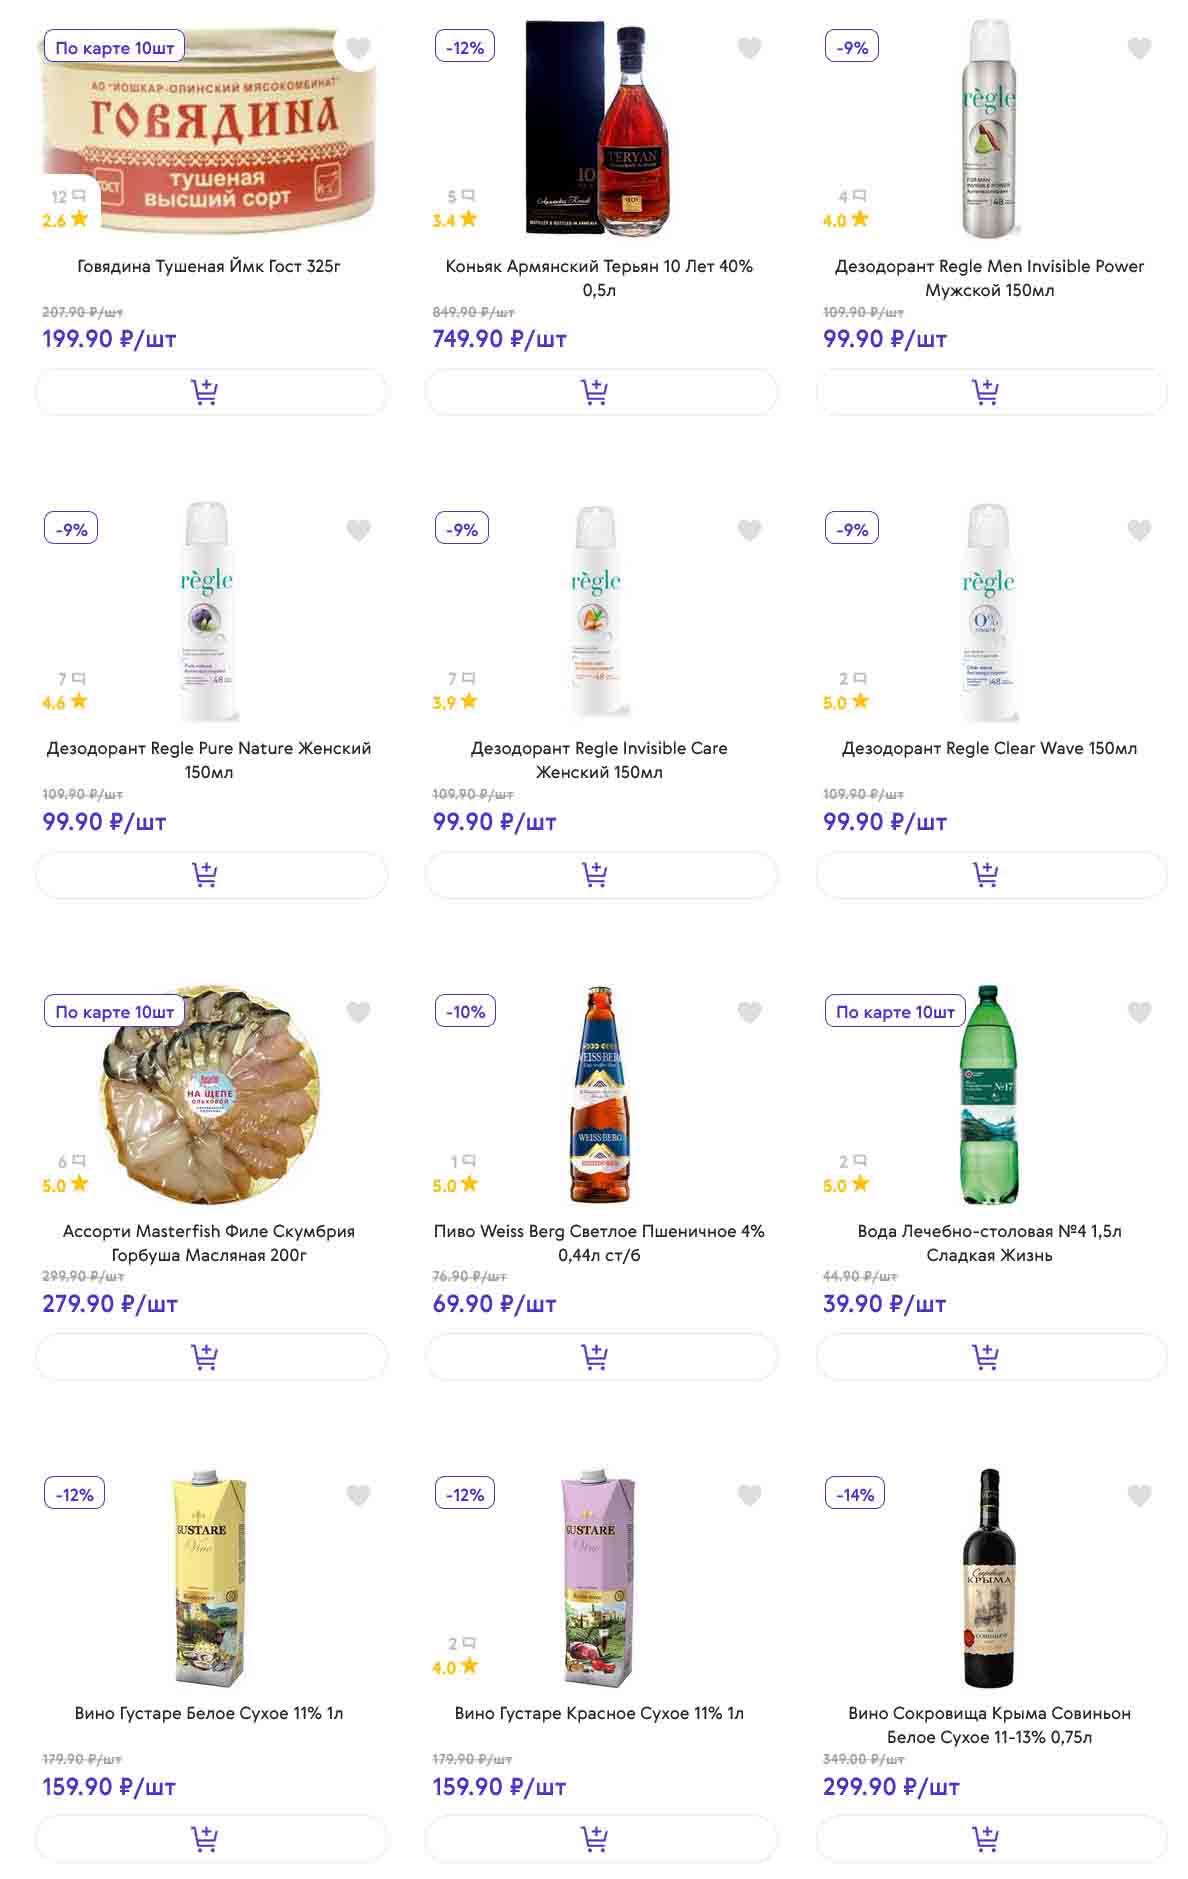
Task: Click the 5.0 star rating on Weiss Berg
Action: [x=455, y=1185]
